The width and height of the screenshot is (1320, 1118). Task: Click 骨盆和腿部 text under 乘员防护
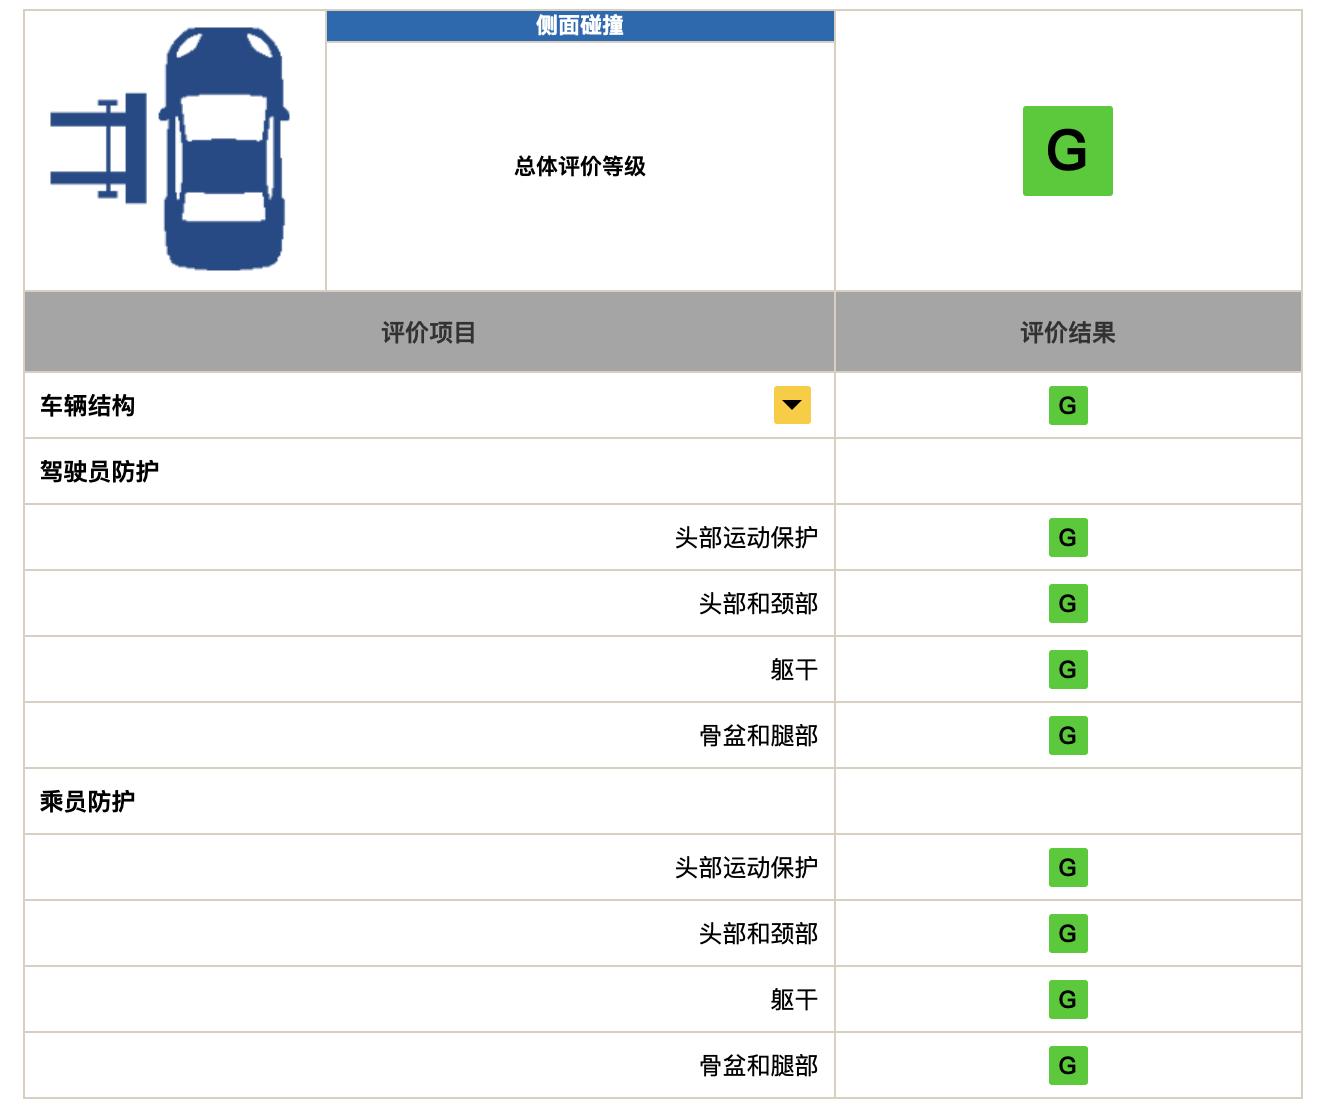pyautogui.click(x=758, y=1065)
